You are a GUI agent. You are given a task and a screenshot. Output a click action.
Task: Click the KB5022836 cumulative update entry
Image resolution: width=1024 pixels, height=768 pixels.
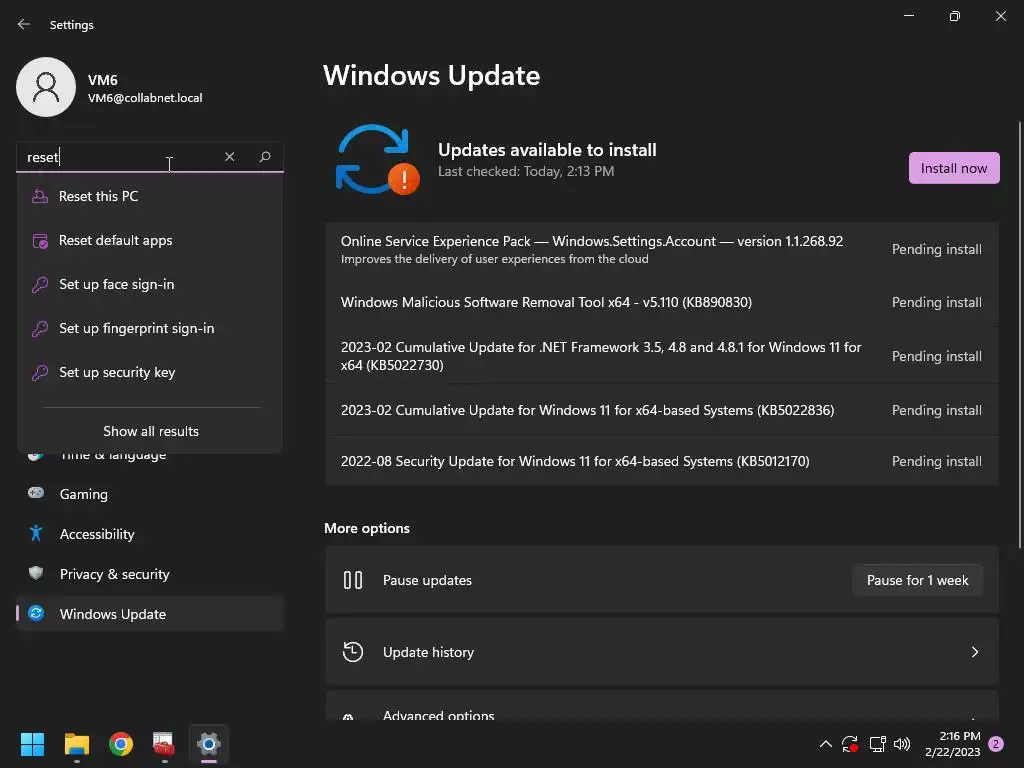click(662, 410)
